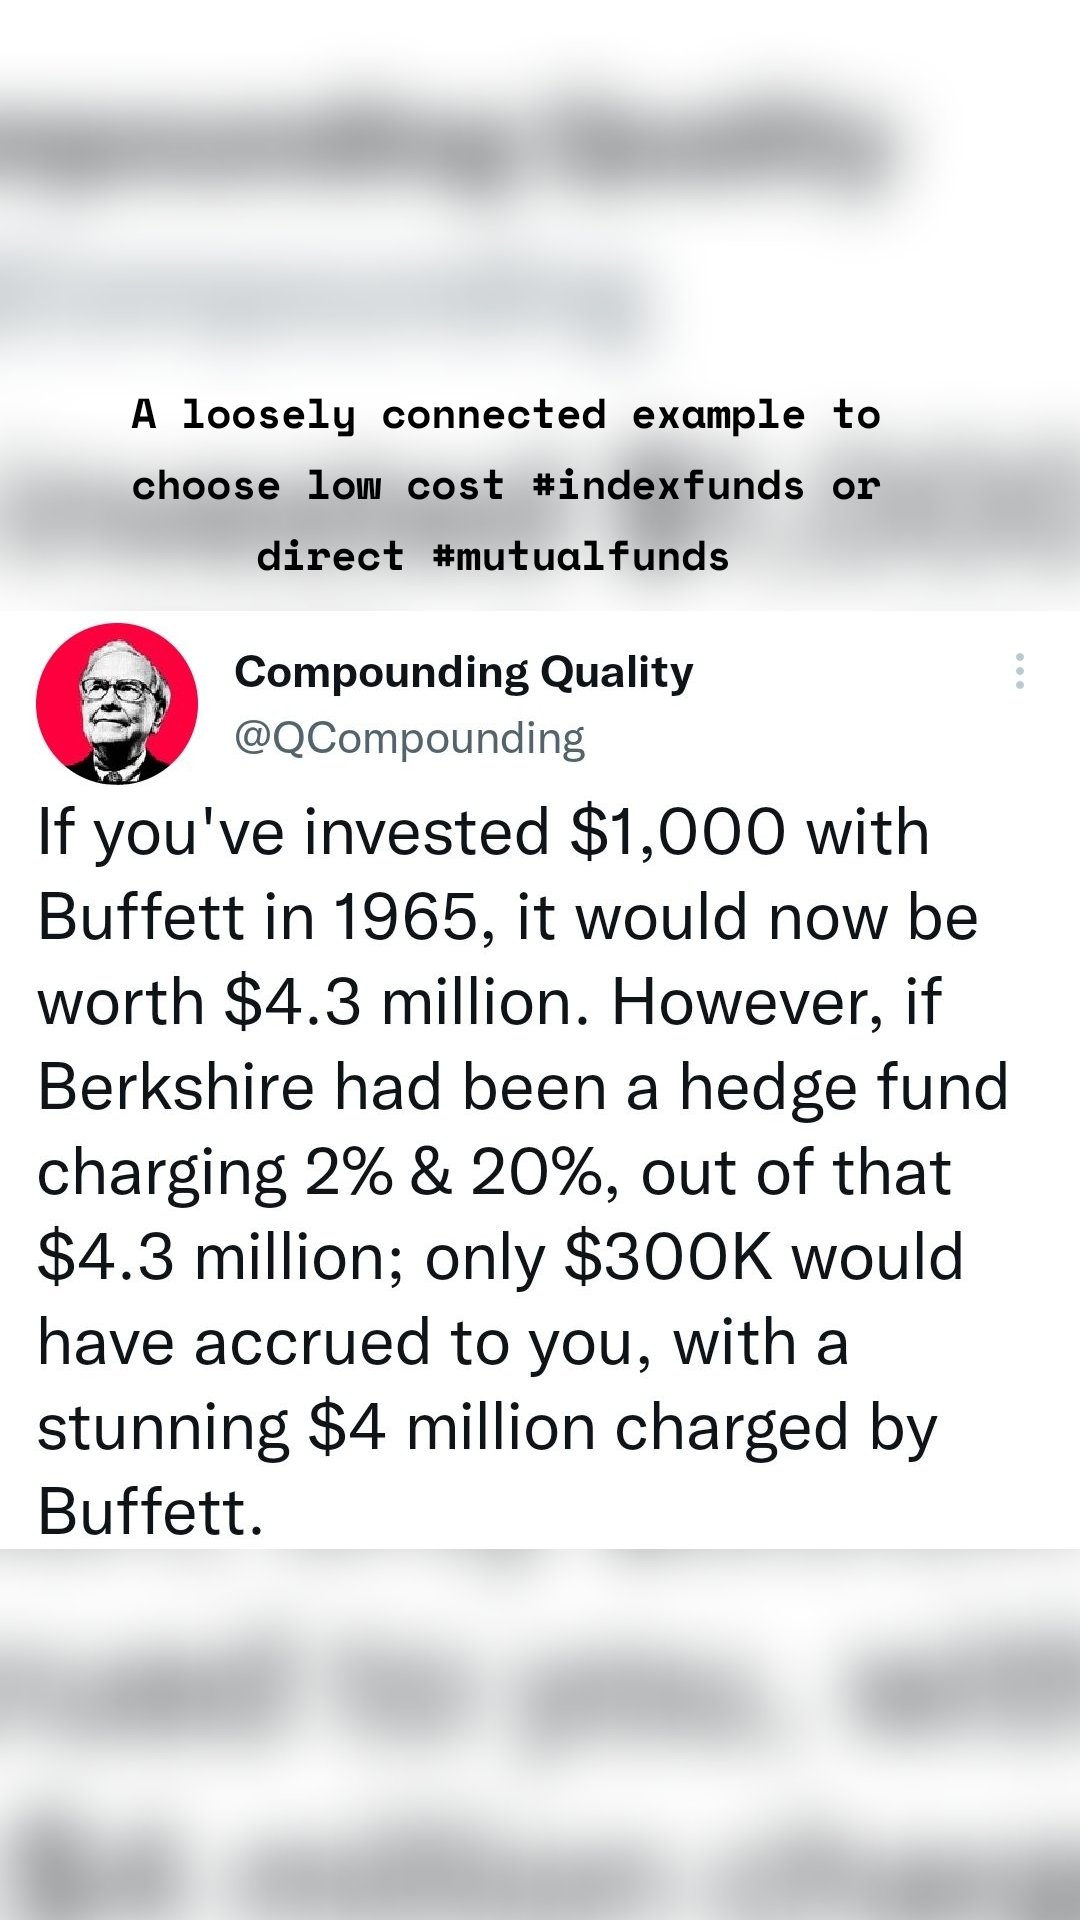The width and height of the screenshot is (1080, 1920).
Task: Click the Compounding Quality display name
Action: tap(463, 674)
